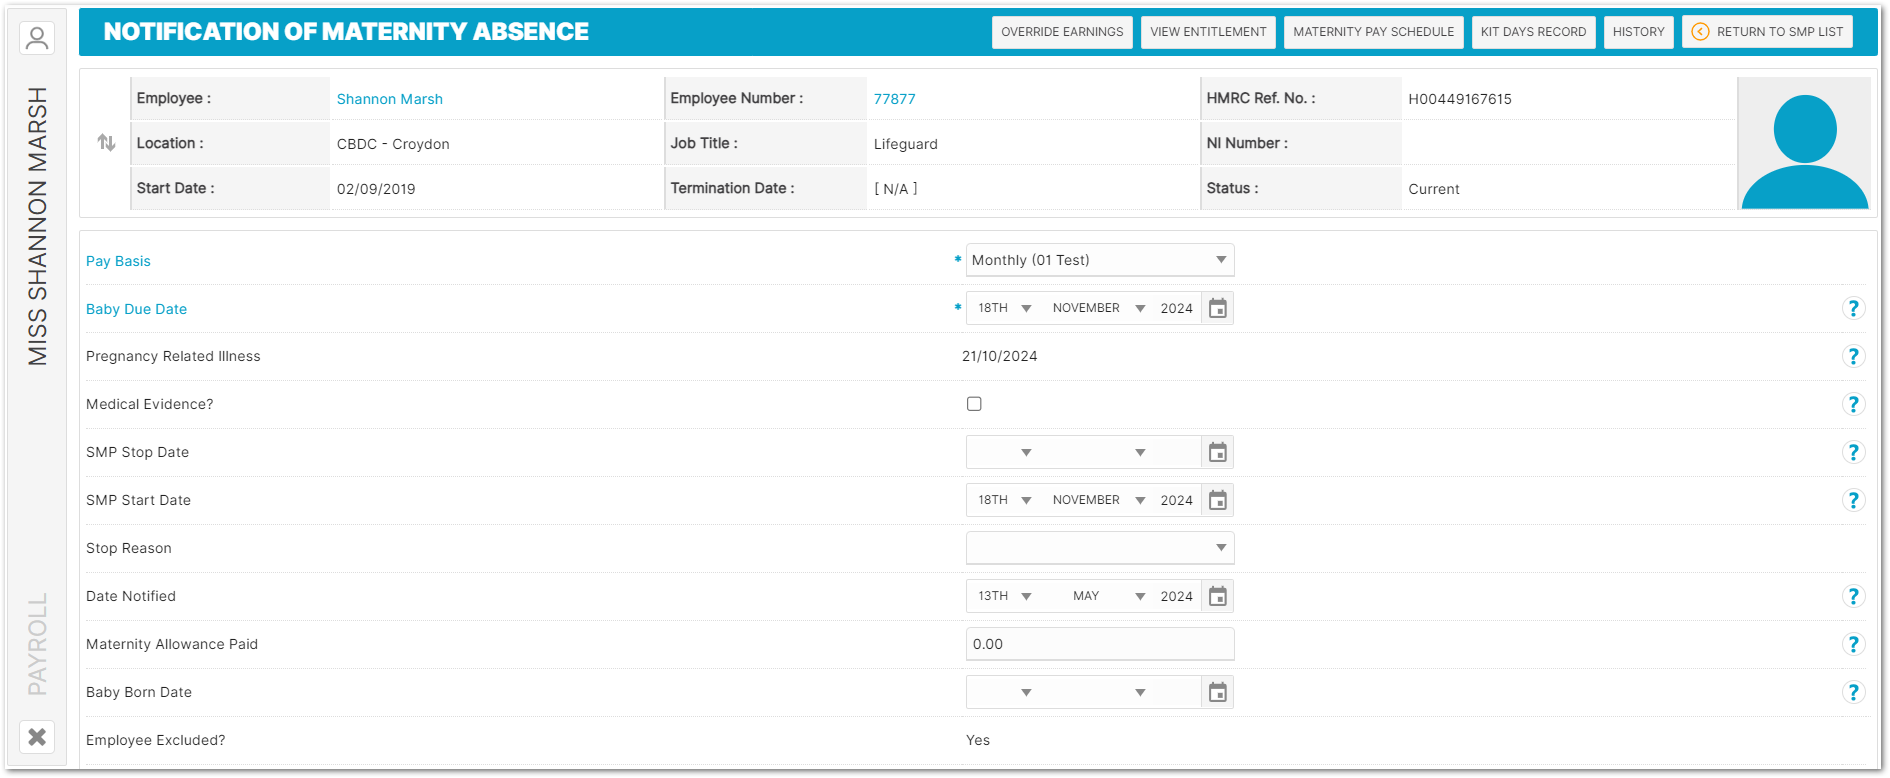Click Return to SMP List button
Screen dimensions: 1890x778
(1767, 32)
